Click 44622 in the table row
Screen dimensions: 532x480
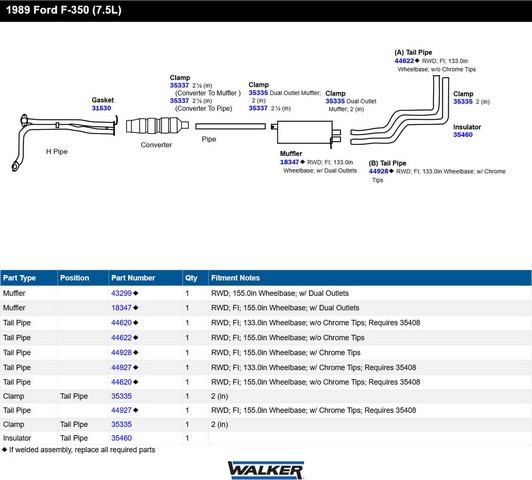pos(121,338)
